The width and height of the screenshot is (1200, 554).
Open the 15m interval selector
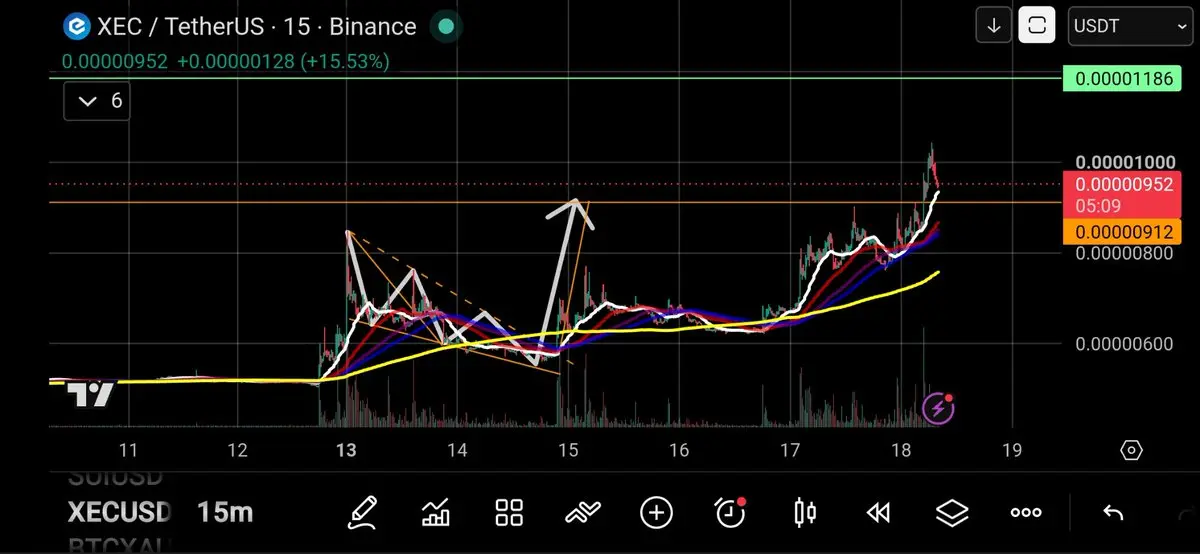pyautogui.click(x=225, y=513)
